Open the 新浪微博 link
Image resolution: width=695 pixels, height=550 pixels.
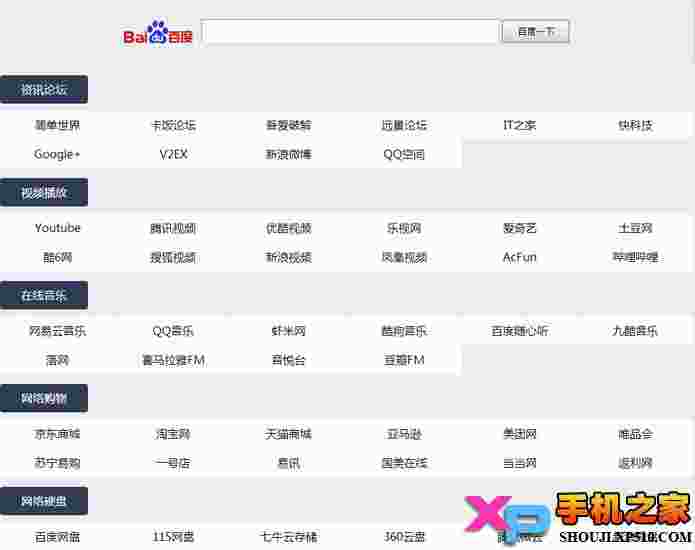click(289, 154)
